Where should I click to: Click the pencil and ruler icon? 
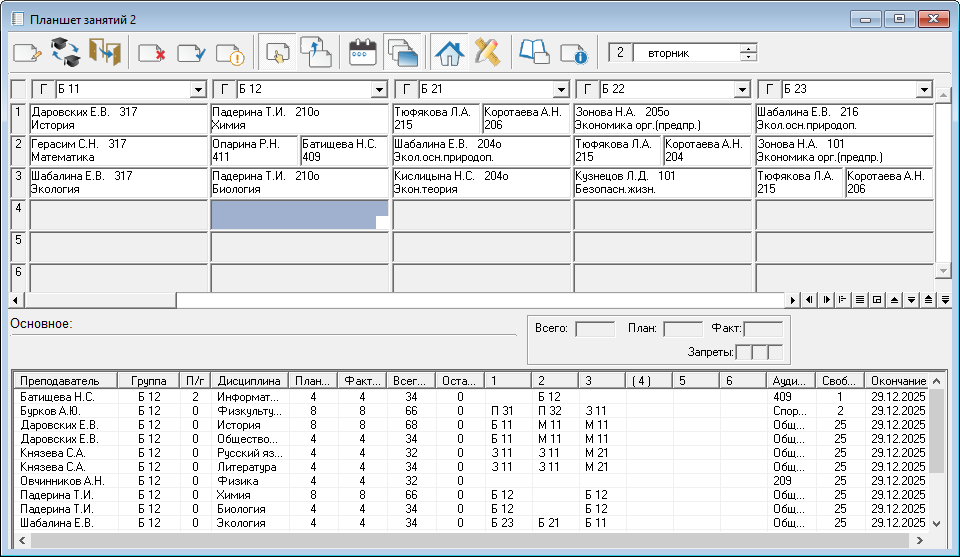click(x=487, y=53)
